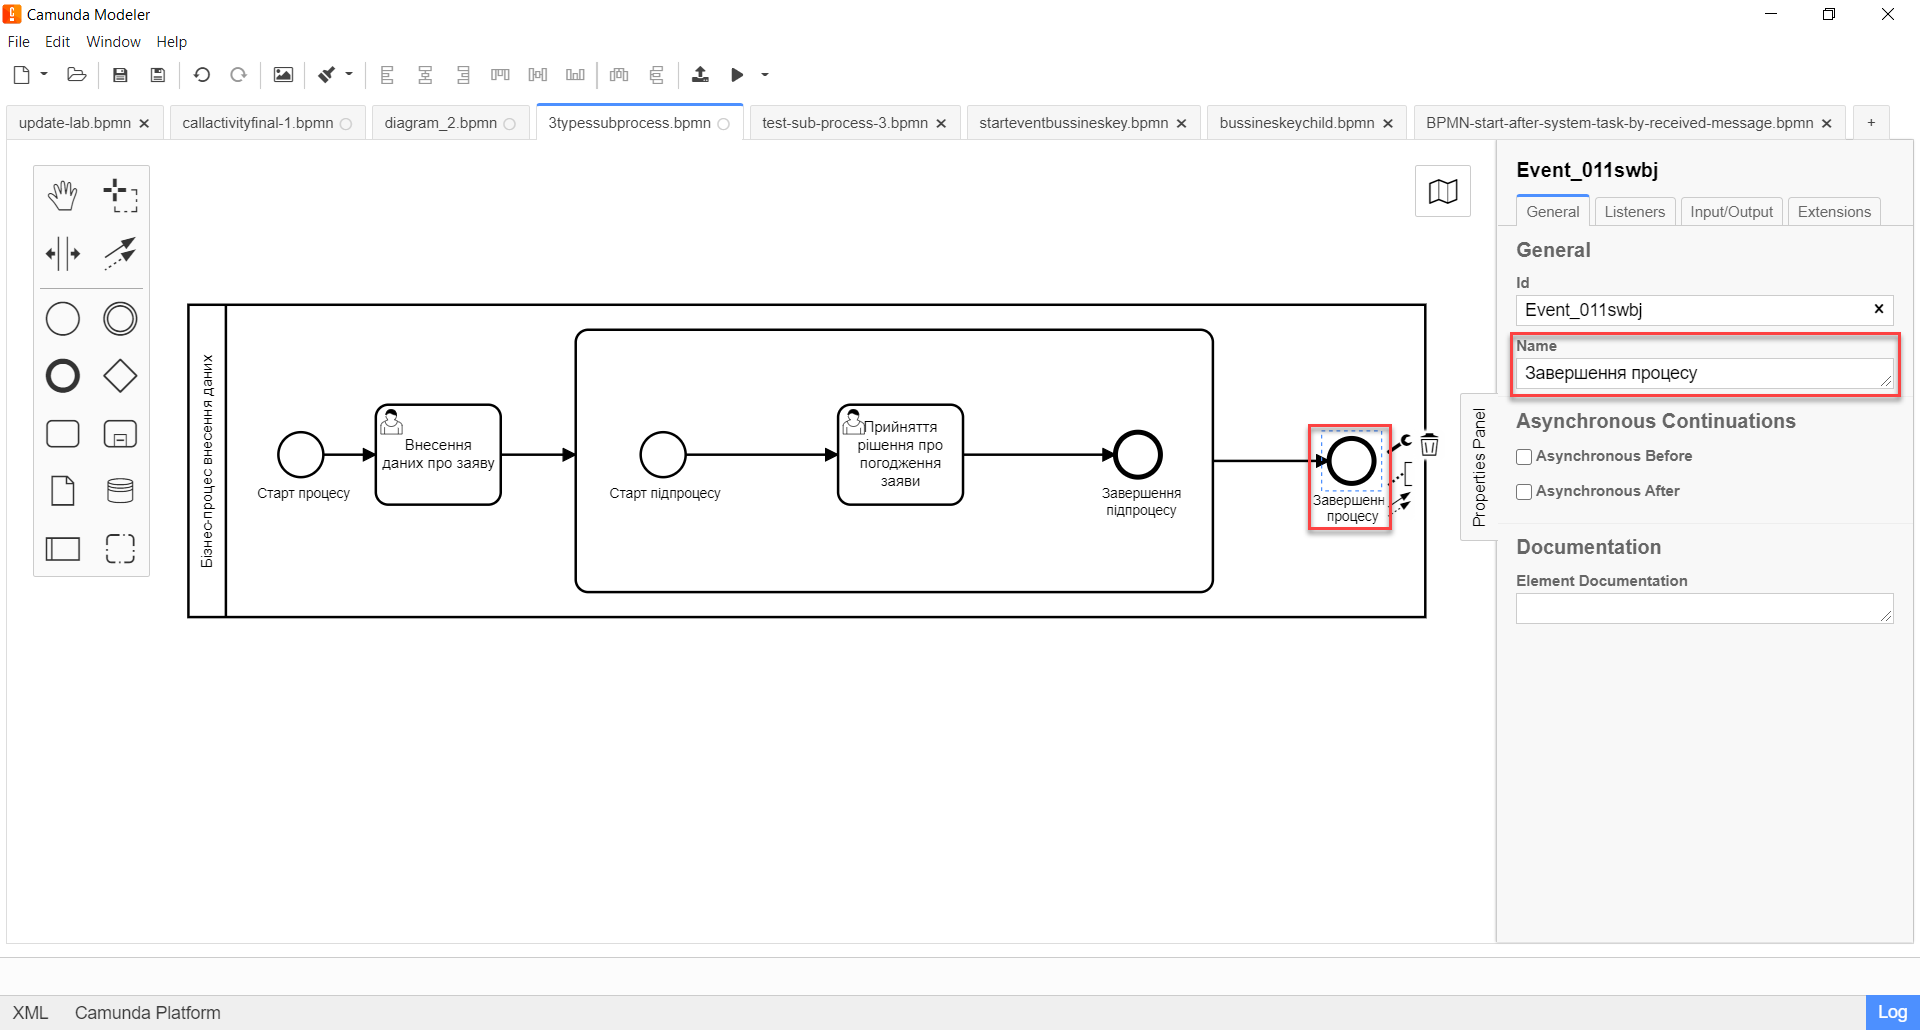Expand the run instance dropdown arrow

pyautogui.click(x=765, y=75)
